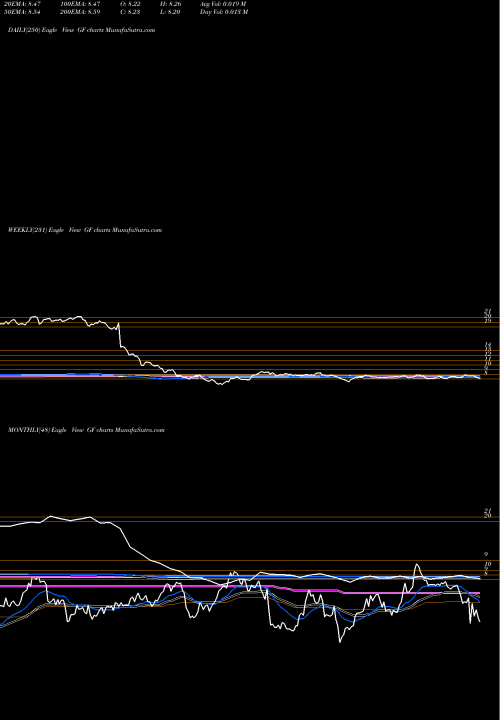
Task: Click the 200EMA: 8.59 value
Action: (82, 12)
